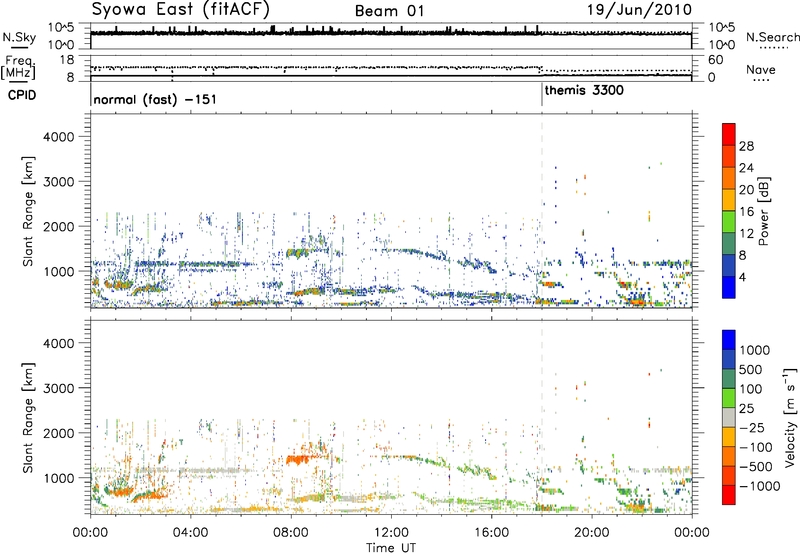The height and width of the screenshot is (554, 800).
Task: Click the bright blue bottom segment of Power colorbar
Action: (729, 287)
